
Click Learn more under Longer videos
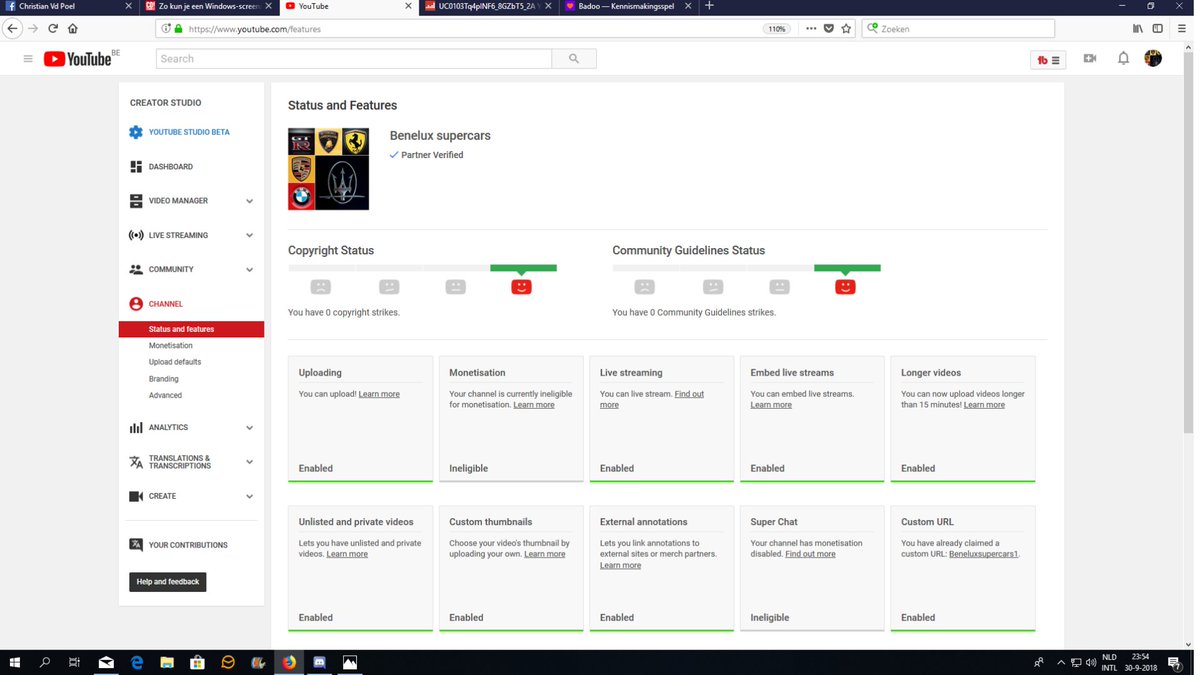[x=984, y=405]
